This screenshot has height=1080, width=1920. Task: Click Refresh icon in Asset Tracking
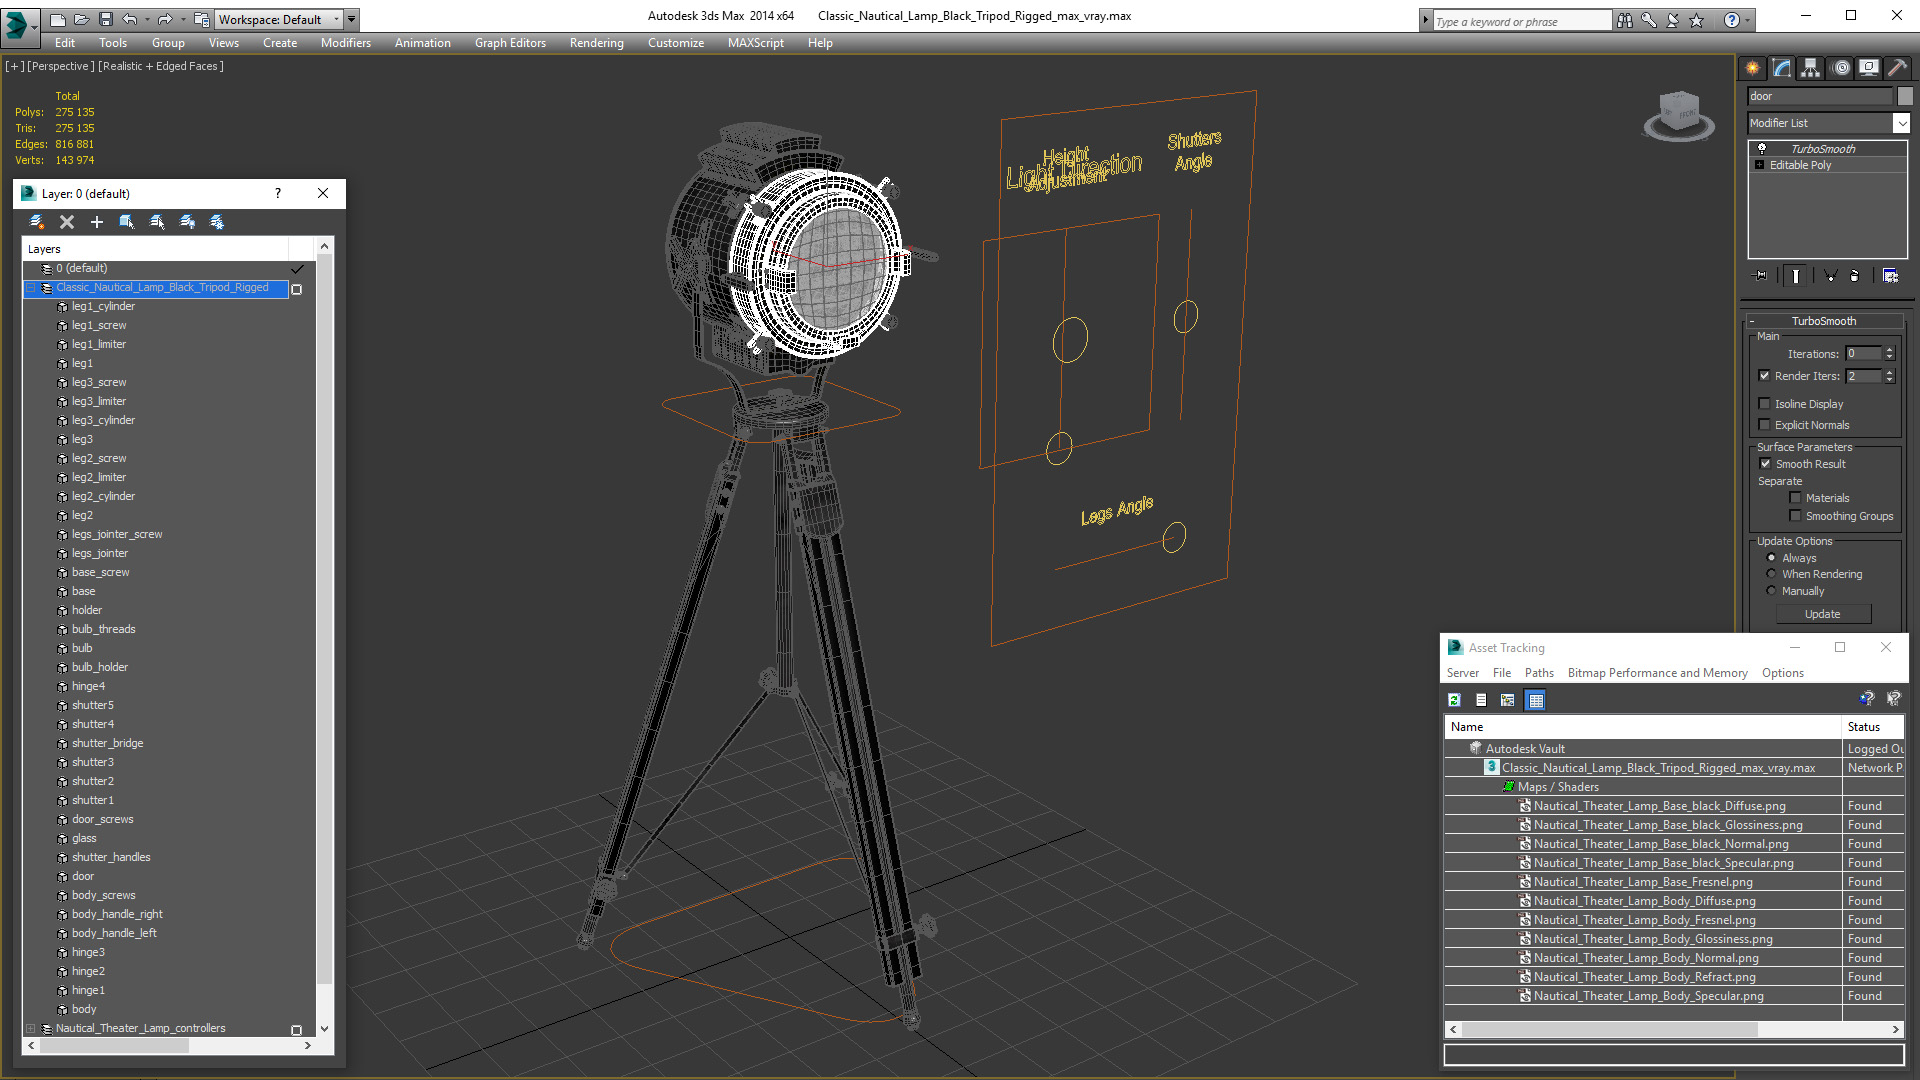[1455, 700]
